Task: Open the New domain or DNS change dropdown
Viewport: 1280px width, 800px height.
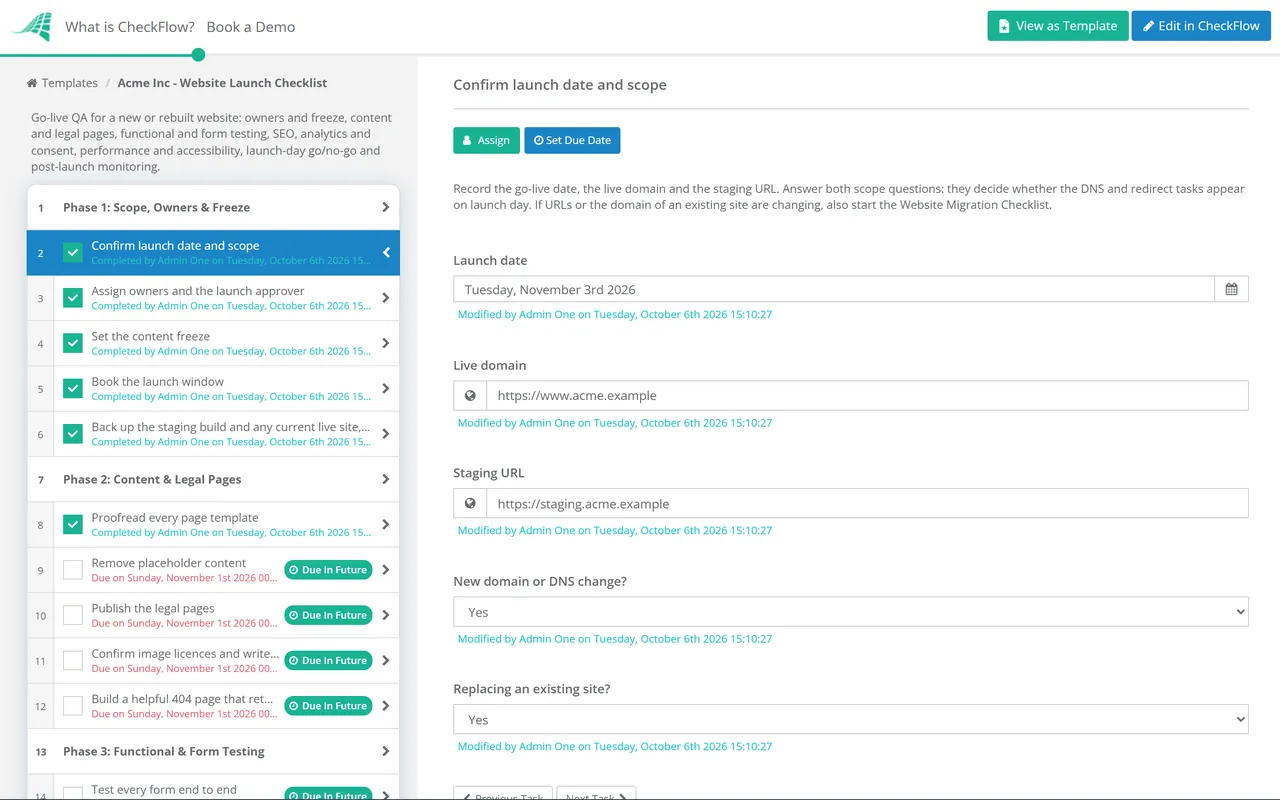Action: pos(851,612)
